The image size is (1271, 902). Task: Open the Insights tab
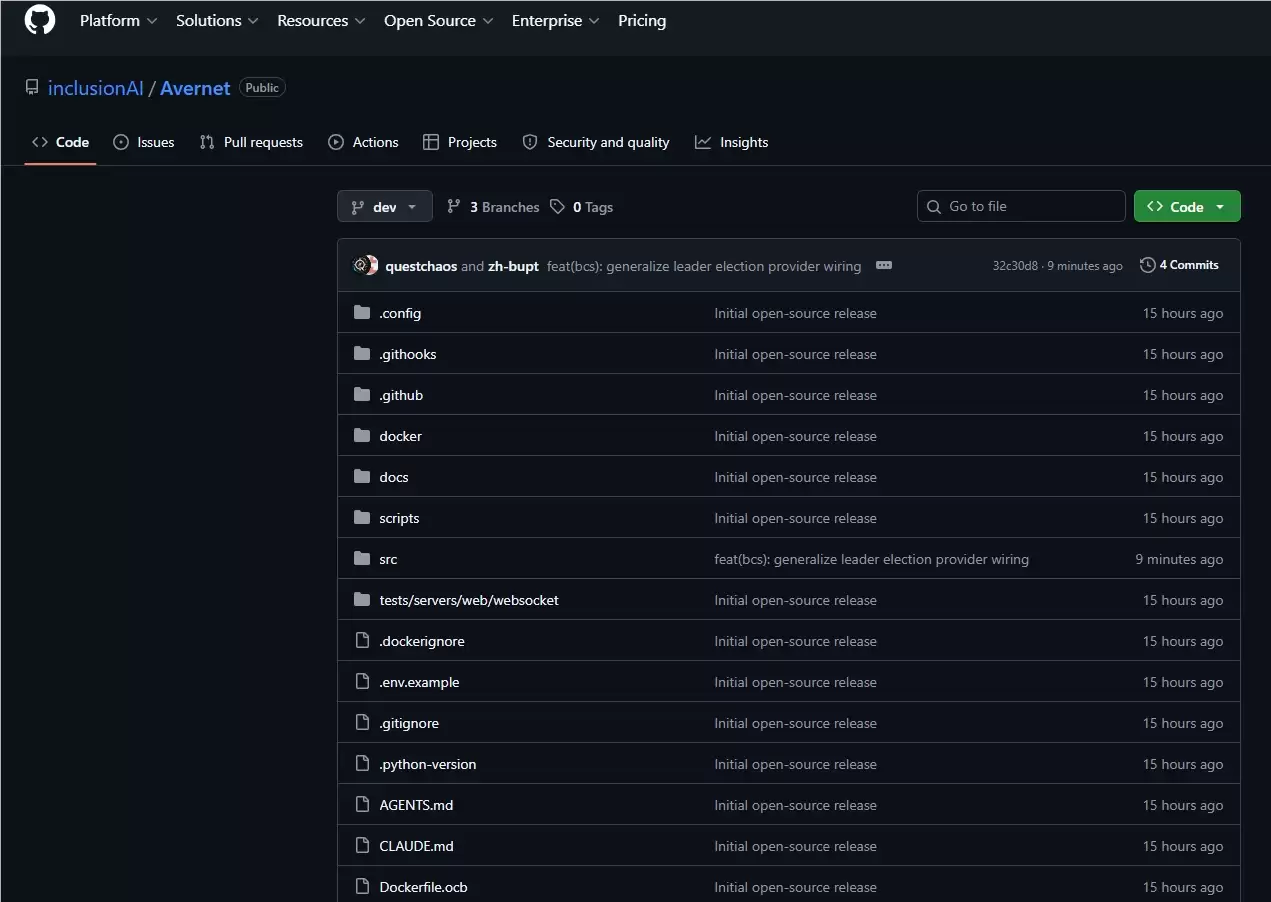732,142
